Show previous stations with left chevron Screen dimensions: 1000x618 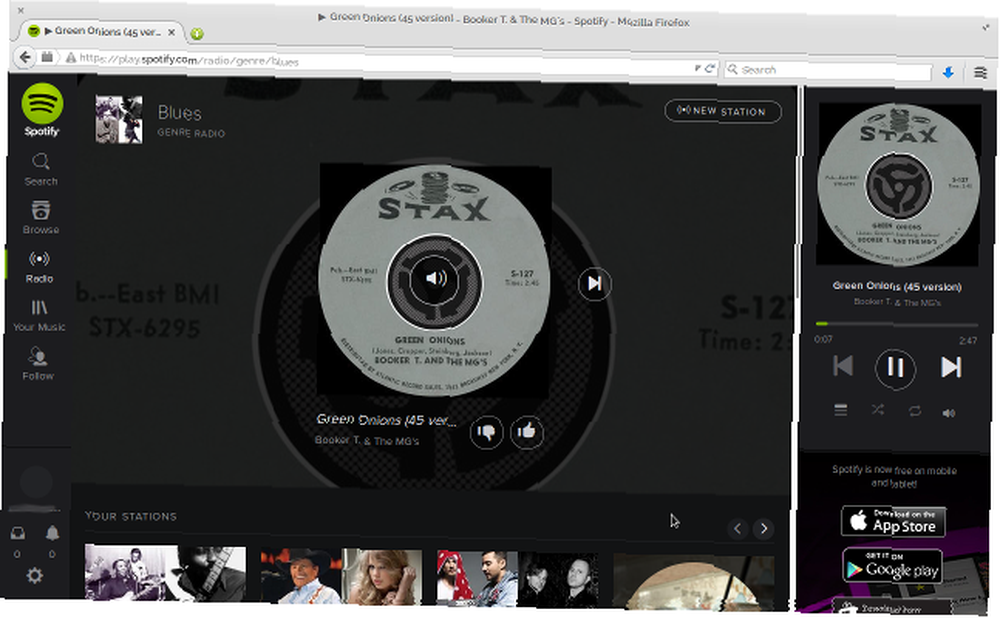pos(738,529)
